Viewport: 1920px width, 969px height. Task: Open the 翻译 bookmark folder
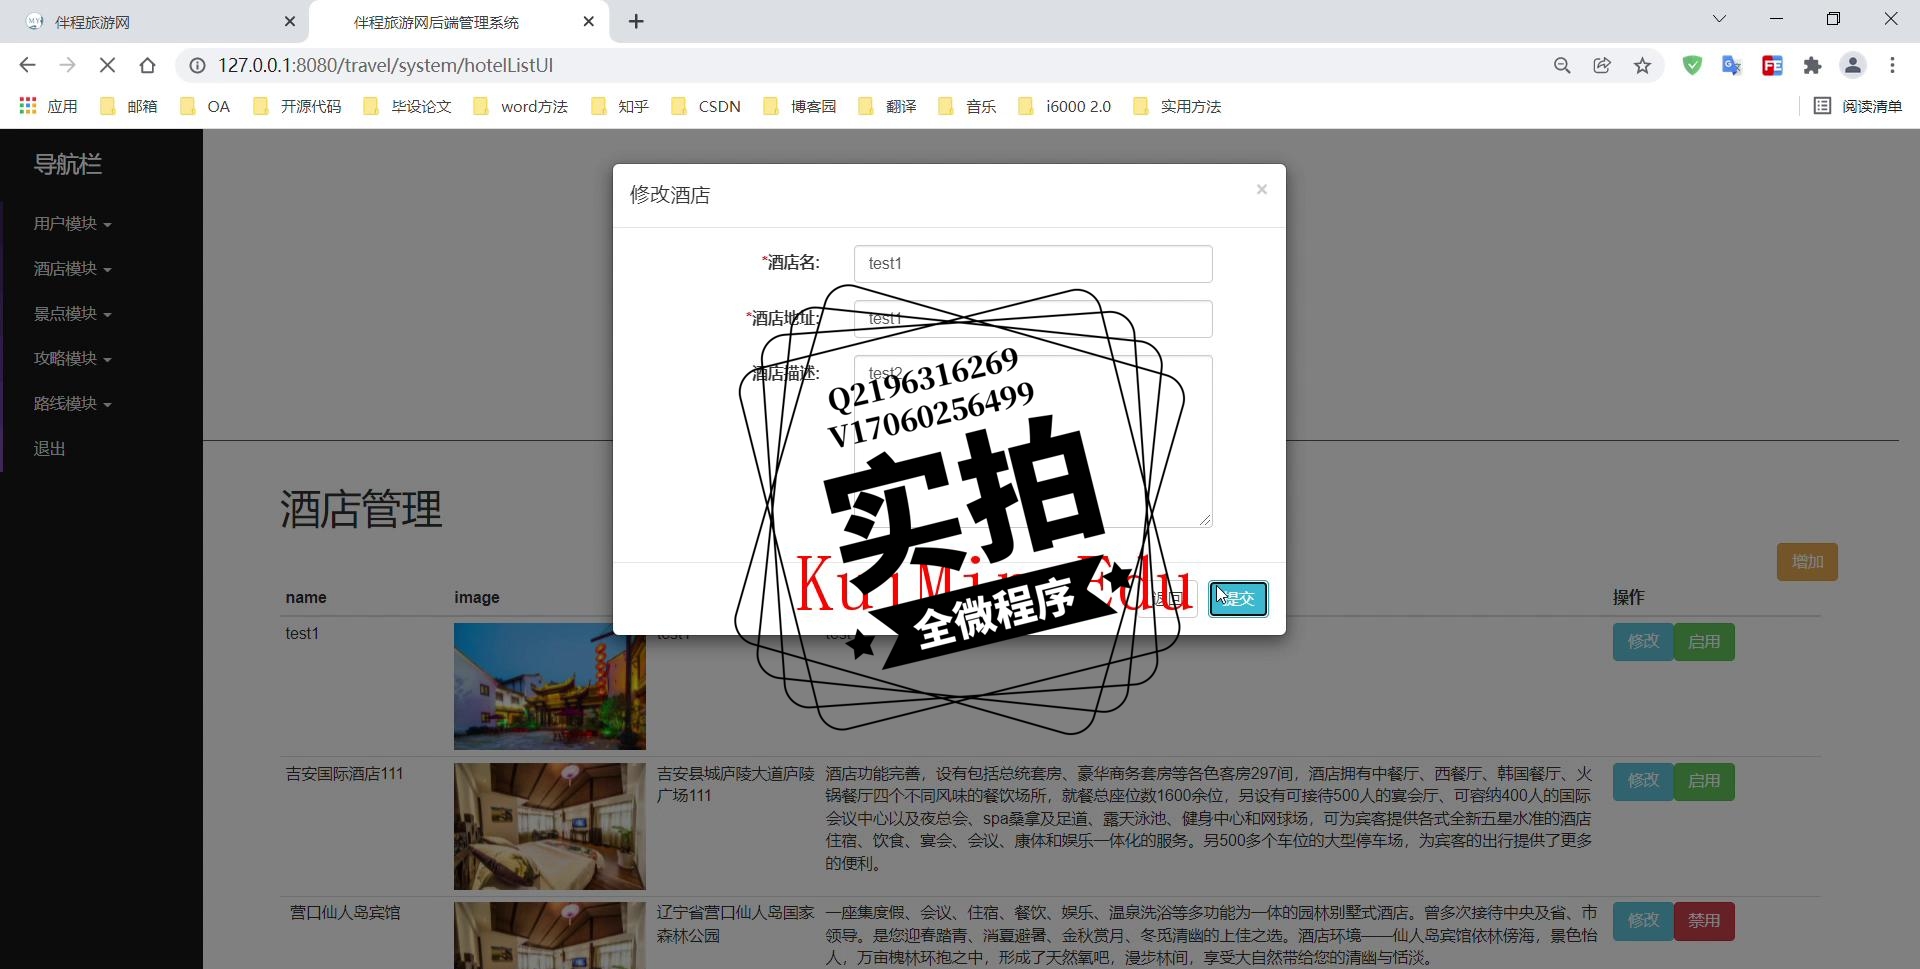[888, 106]
